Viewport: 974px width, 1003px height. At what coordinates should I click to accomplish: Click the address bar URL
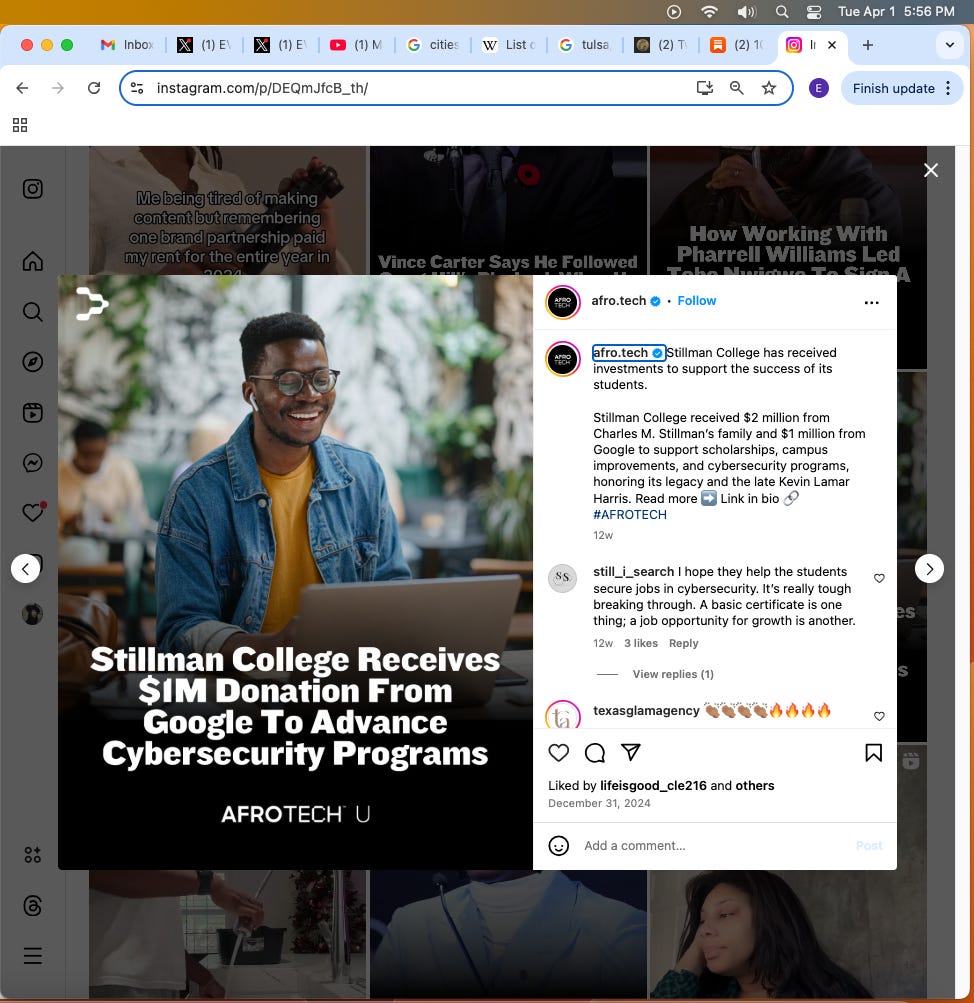(262, 88)
